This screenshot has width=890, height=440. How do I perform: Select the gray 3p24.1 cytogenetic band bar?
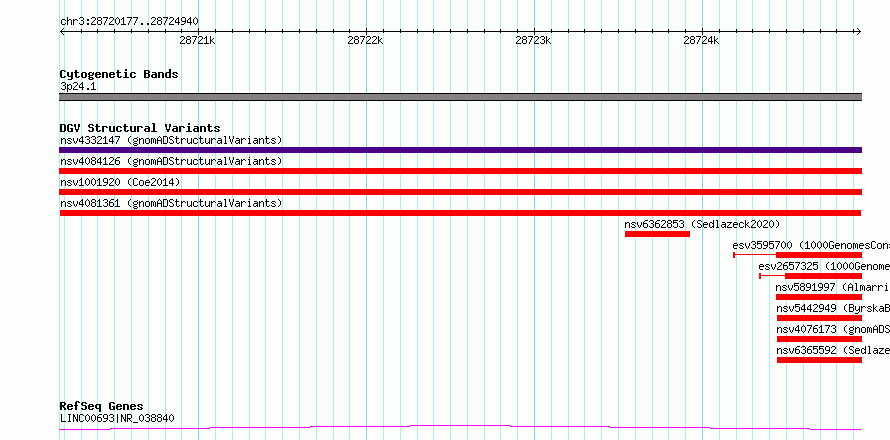pos(460,97)
